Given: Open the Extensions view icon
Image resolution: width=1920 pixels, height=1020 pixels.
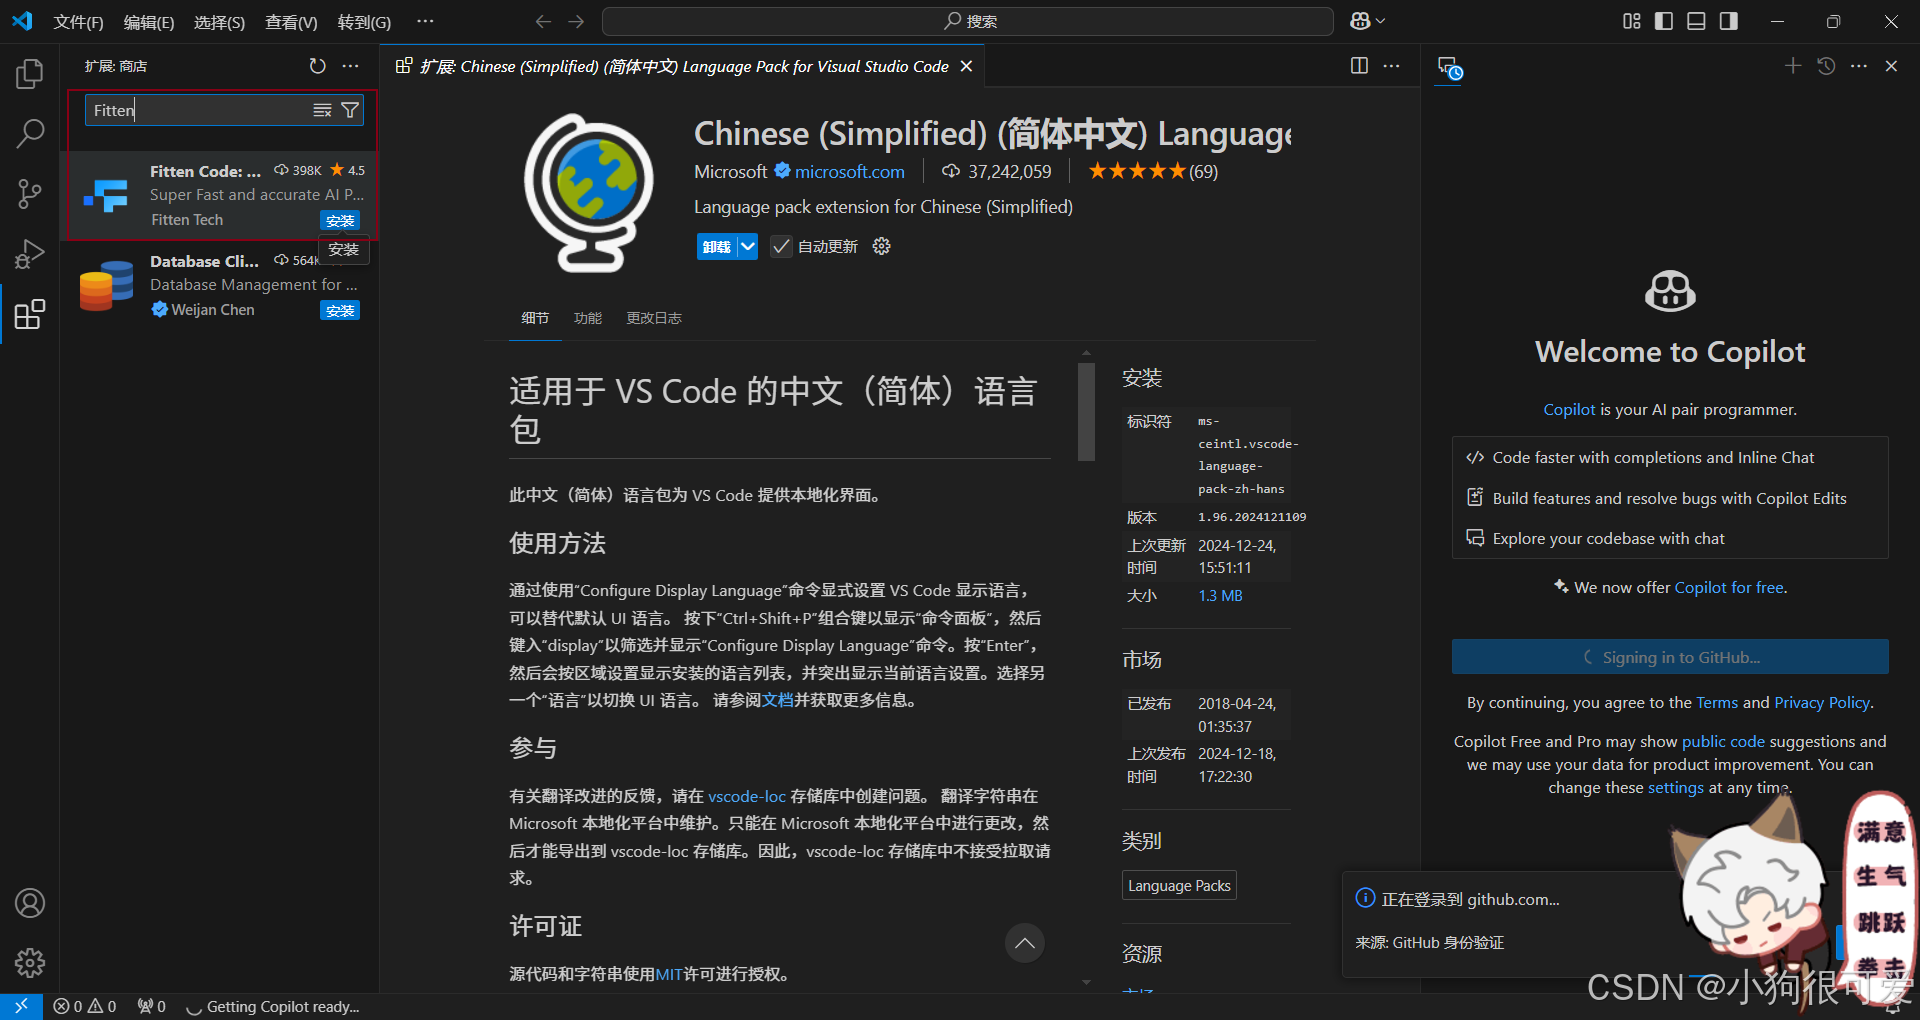Looking at the screenshot, I should [x=30, y=314].
